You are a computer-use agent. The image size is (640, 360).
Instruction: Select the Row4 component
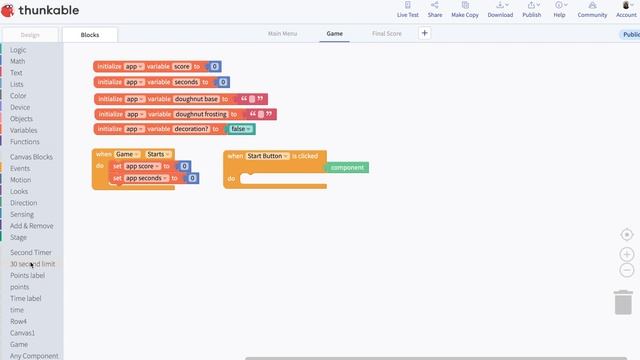coord(18,321)
